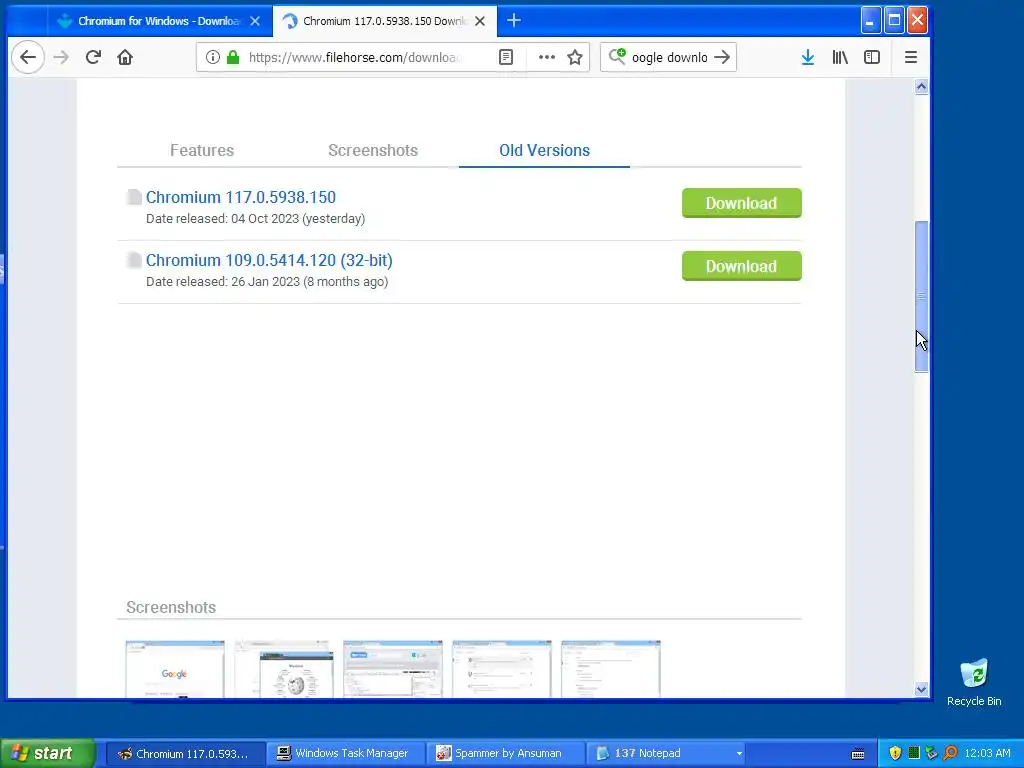Open the library bookmarks and history
The width and height of the screenshot is (1024, 768).
(840, 57)
